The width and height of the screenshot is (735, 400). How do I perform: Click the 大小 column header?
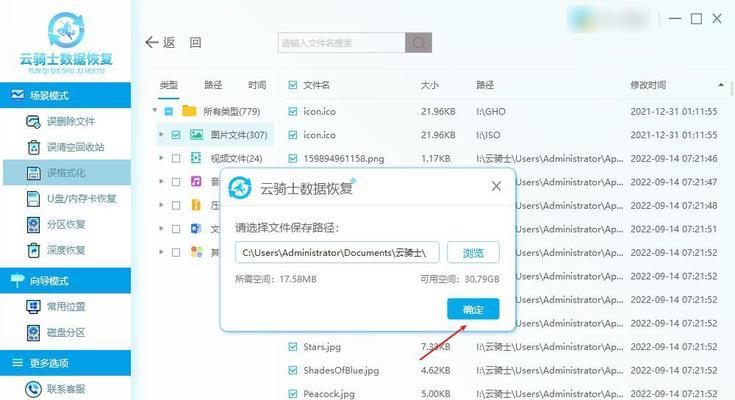point(429,85)
